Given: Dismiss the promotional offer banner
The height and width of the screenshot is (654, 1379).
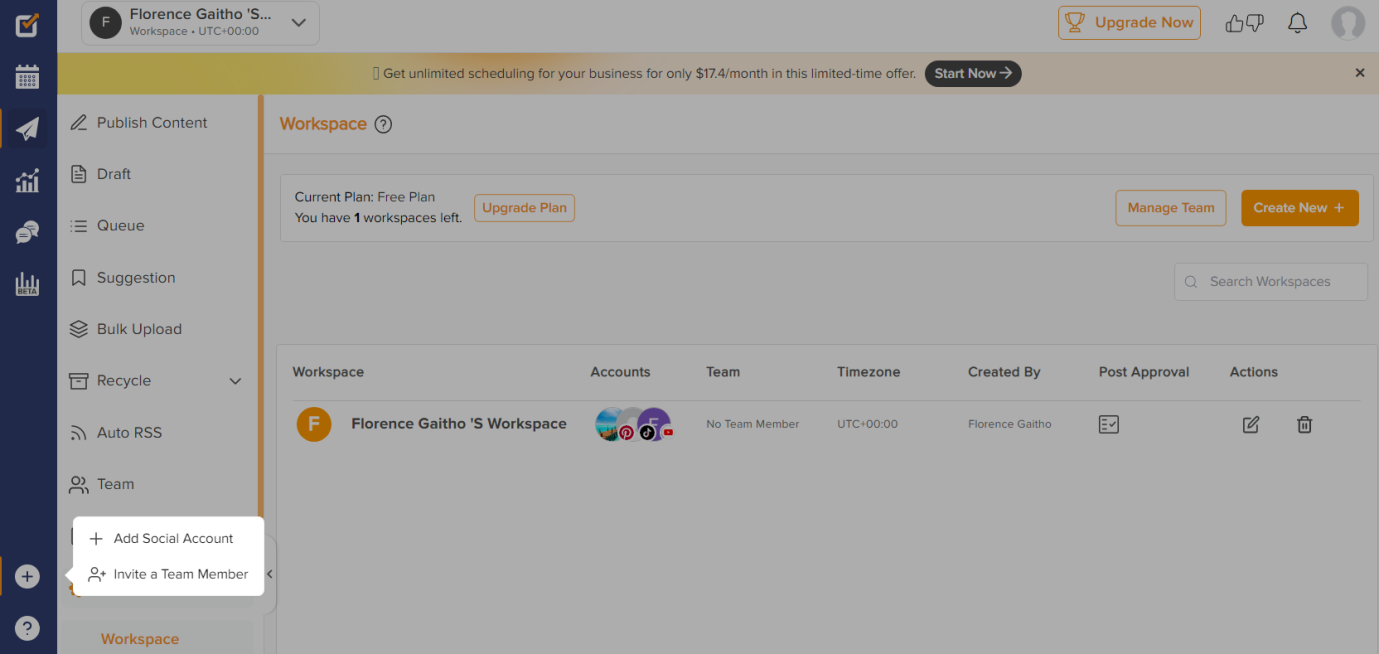Looking at the screenshot, I should [x=1359, y=73].
